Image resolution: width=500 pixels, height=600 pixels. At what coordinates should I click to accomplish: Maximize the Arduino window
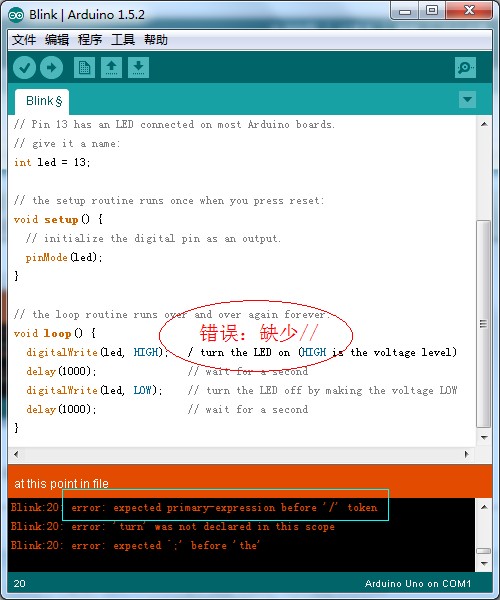[x=432, y=11]
